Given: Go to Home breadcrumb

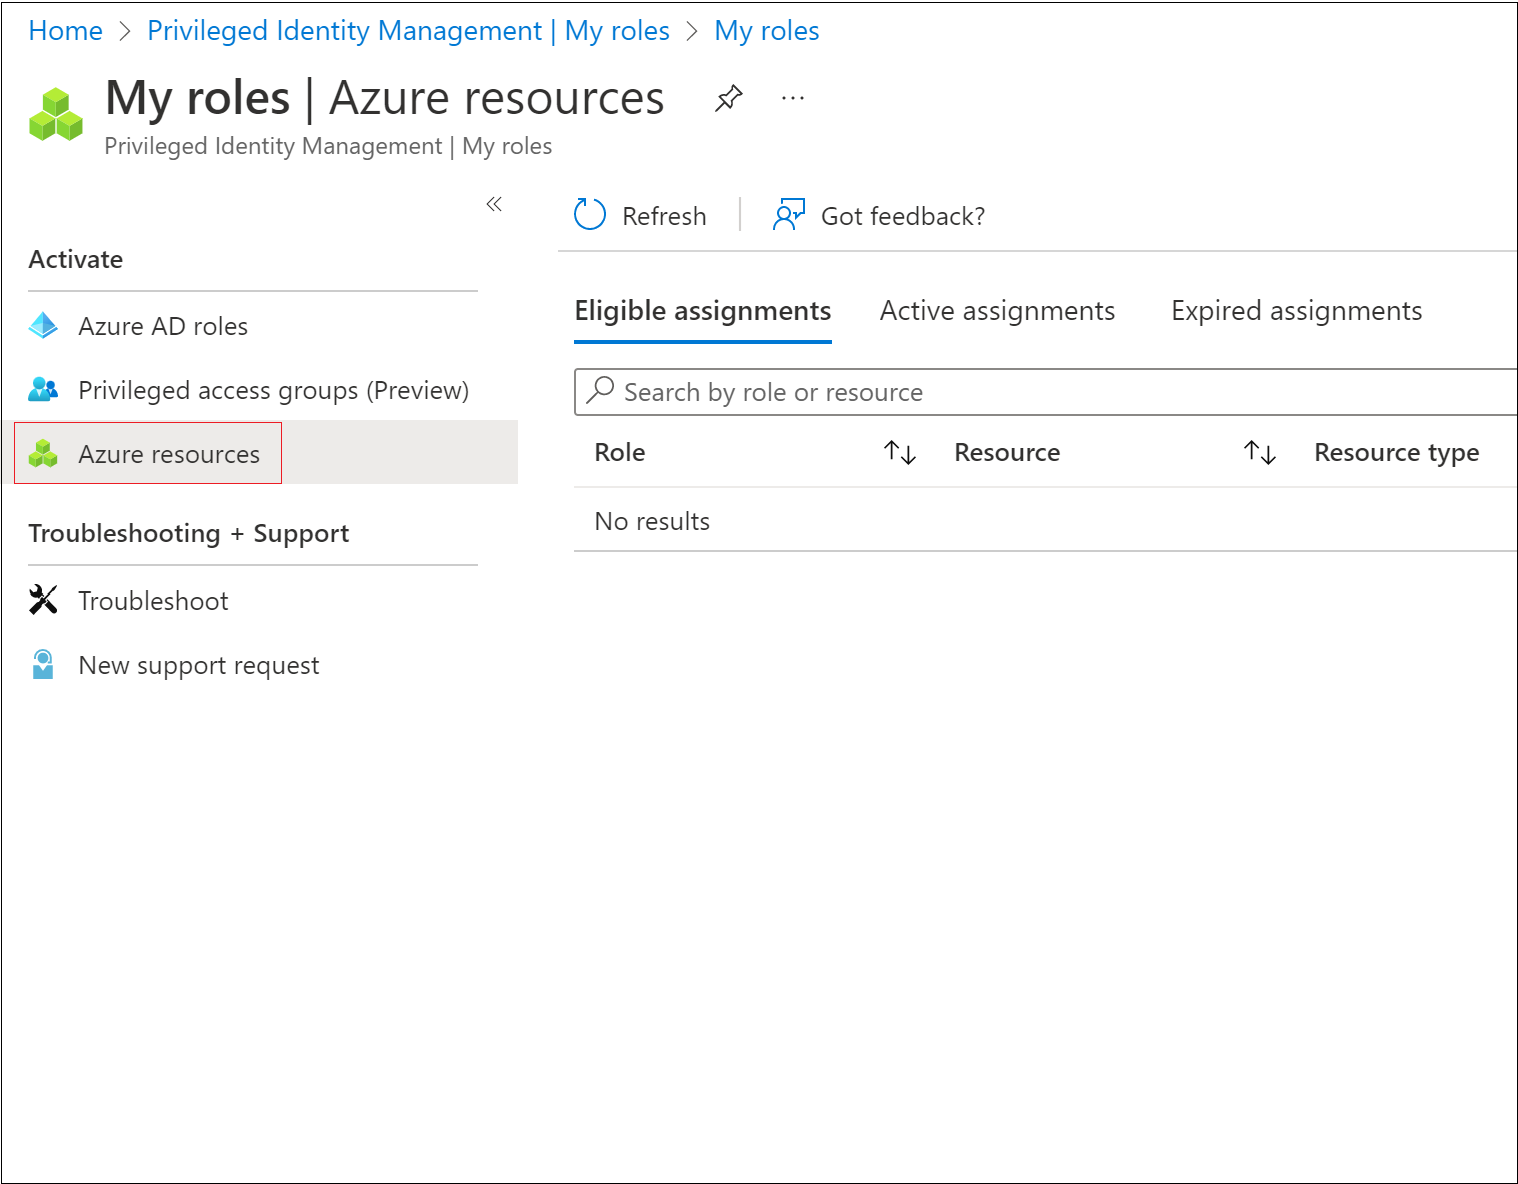Looking at the screenshot, I should pyautogui.click(x=65, y=31).
